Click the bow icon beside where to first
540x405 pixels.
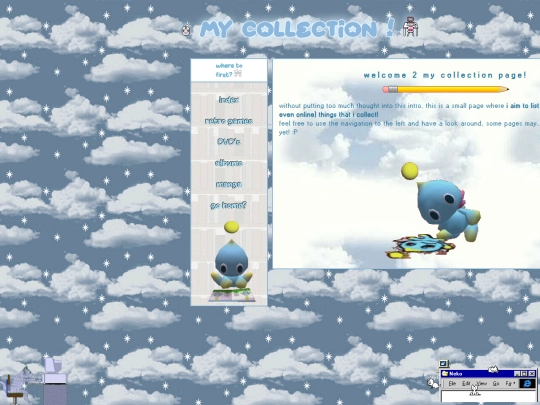tap(238, 73)
